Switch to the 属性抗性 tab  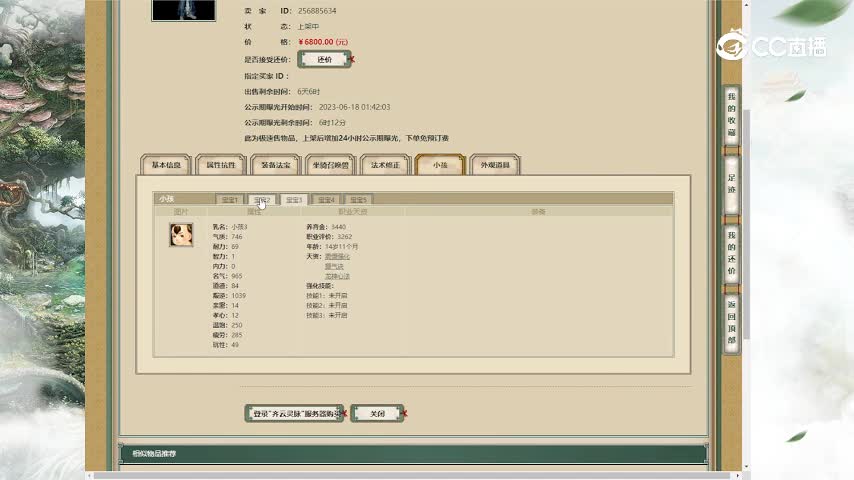coord(221,165)
